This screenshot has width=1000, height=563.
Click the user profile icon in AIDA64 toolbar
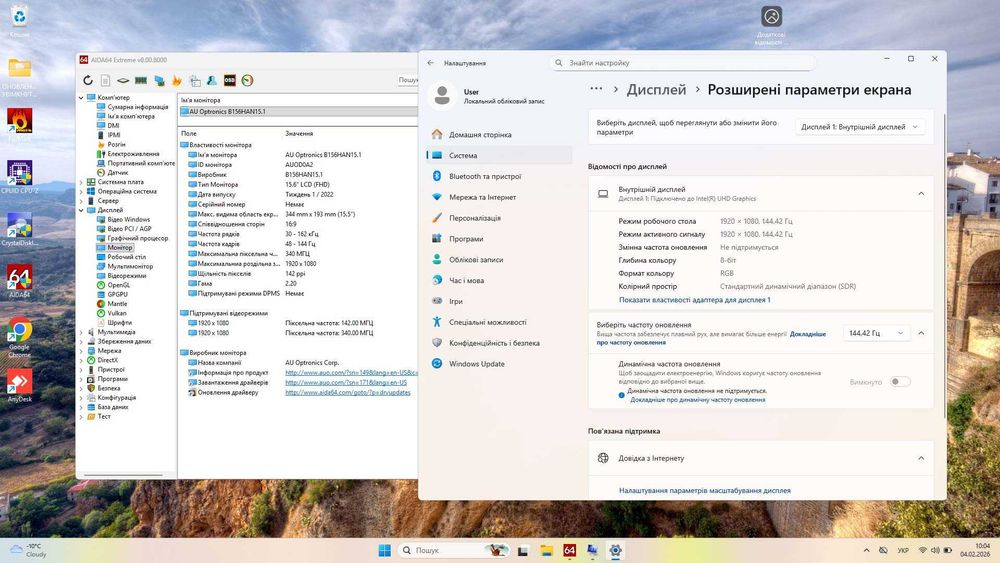[212, 80]
